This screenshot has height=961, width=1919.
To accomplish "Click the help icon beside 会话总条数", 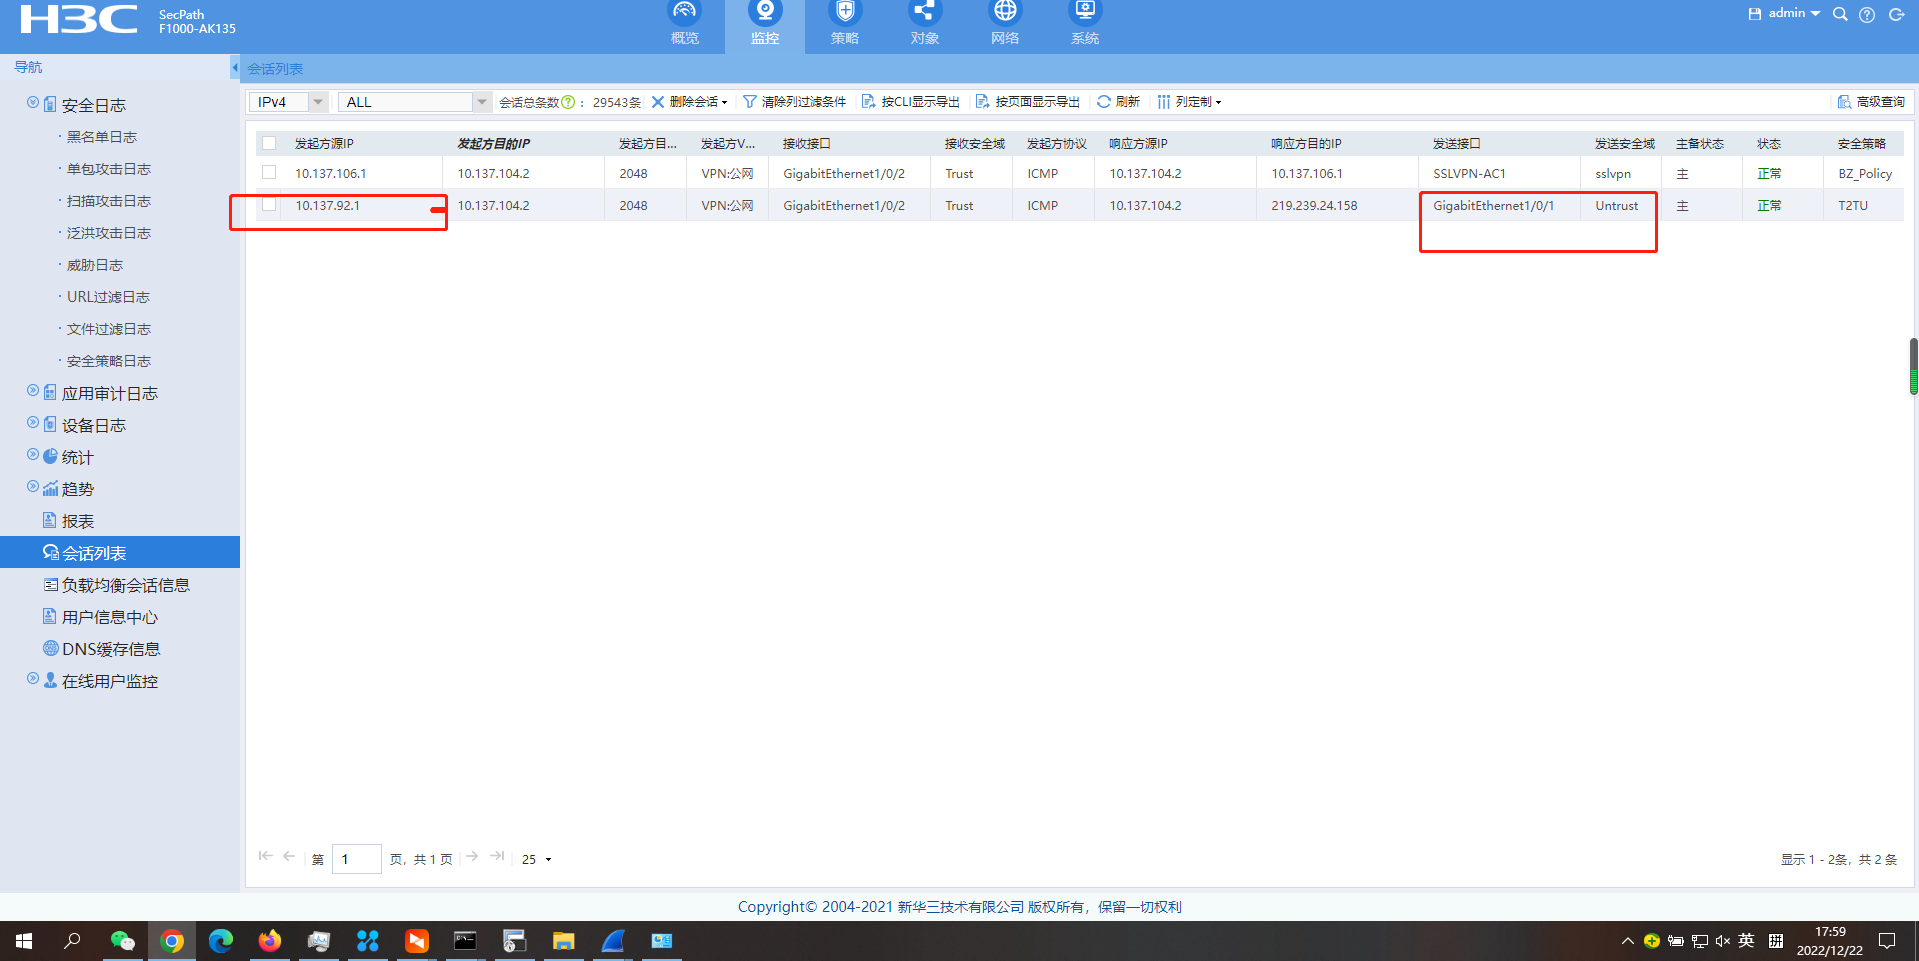I will [568, 102].
